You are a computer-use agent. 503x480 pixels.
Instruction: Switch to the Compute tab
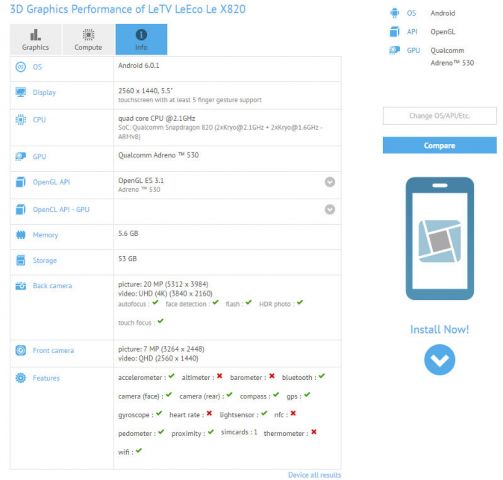point(88,39)
